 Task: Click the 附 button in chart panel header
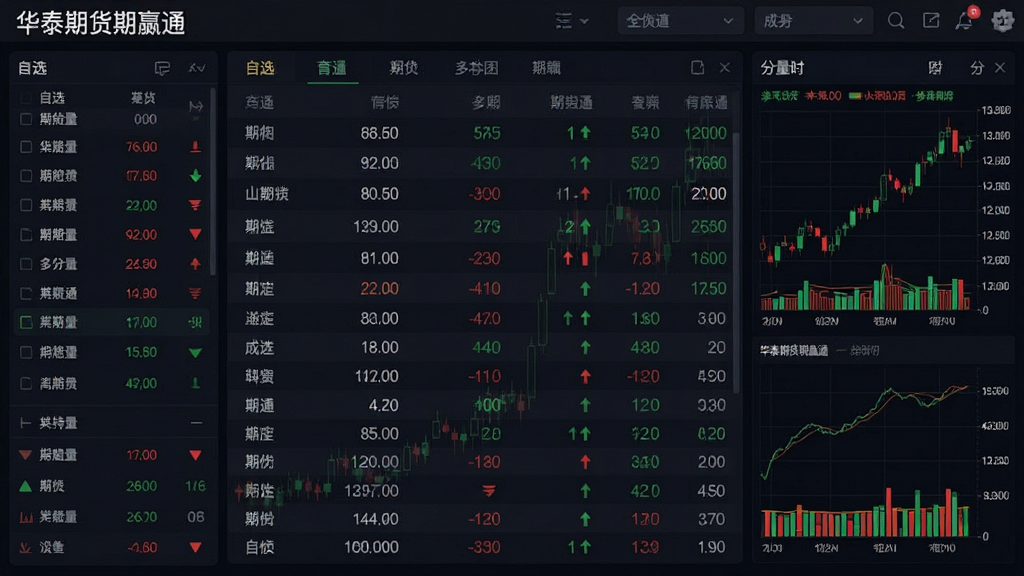[935, 68]
